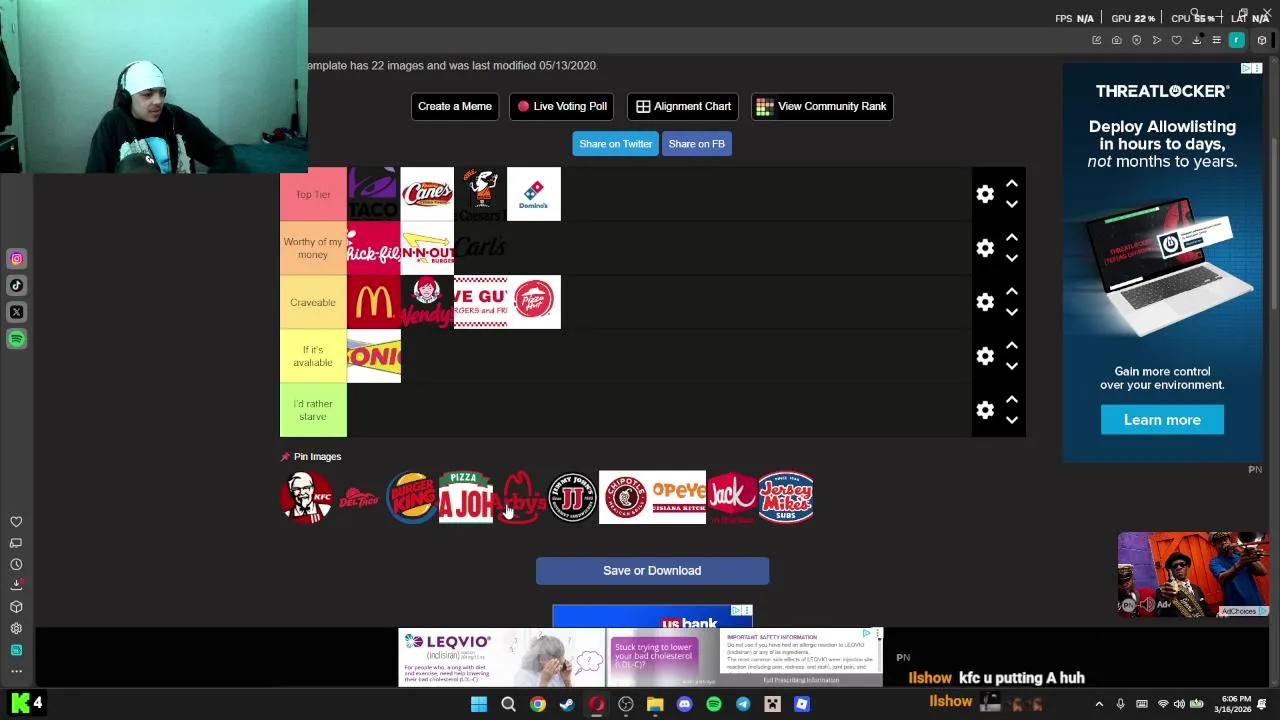This screenshot has height=720, width=1280.
Task: Open If it's available row settings gear
Action: [x=985, y=356]
